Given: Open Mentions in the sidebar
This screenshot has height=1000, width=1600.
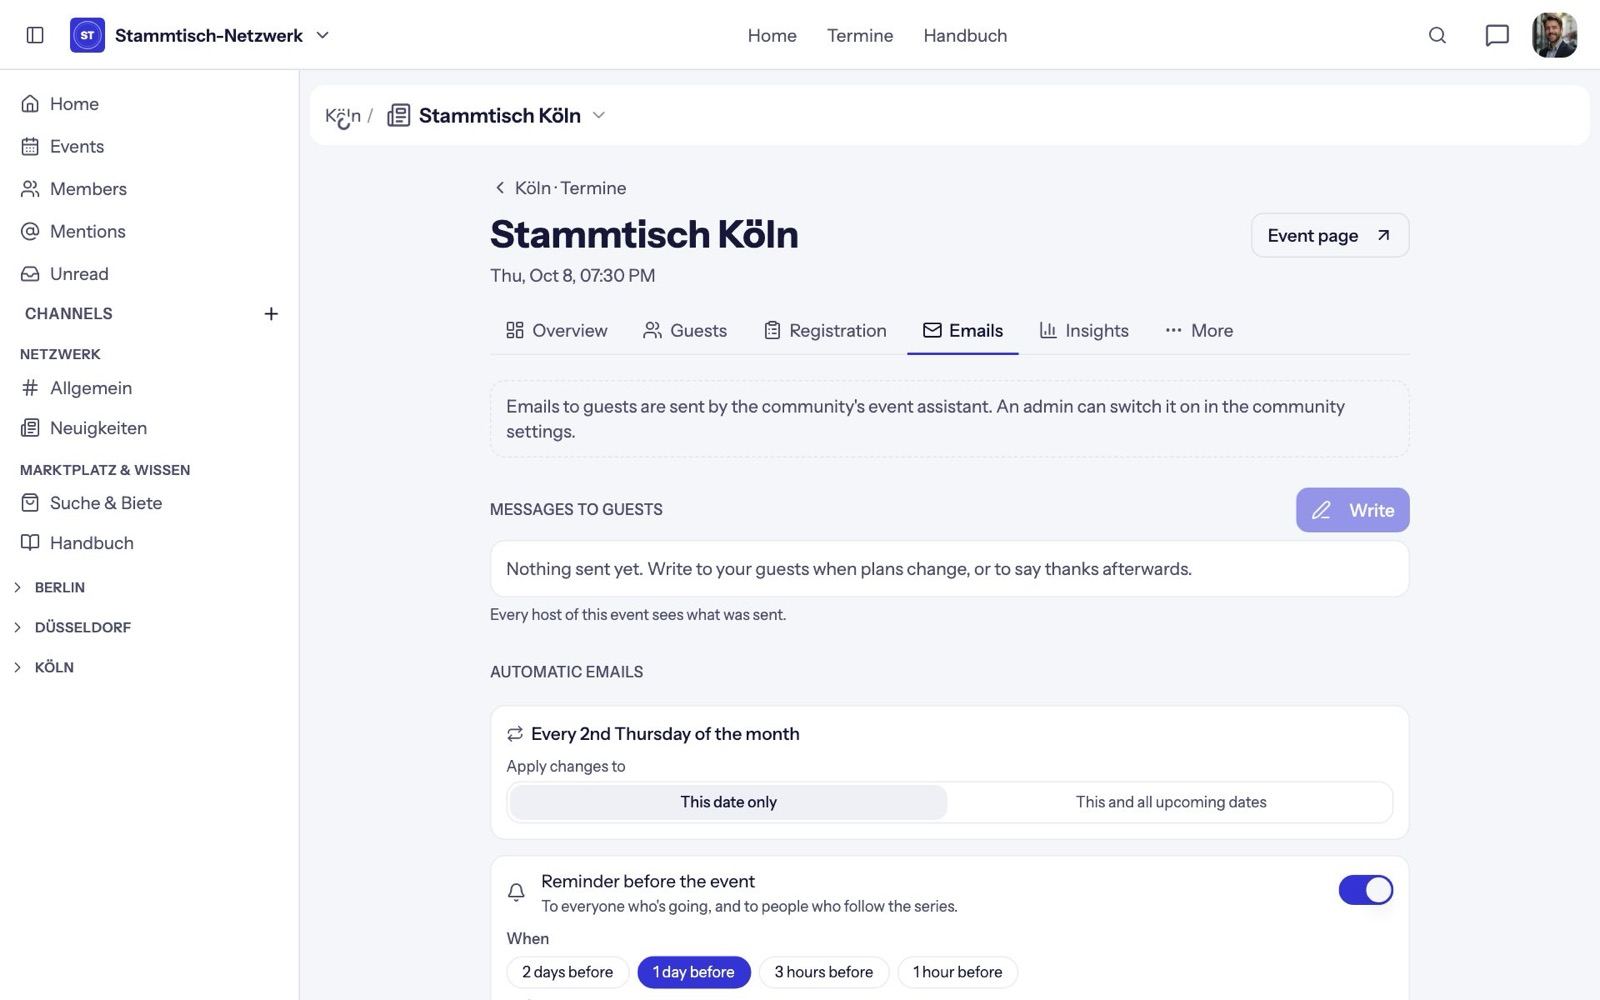Looking at the screenshot, I should (x=149, y=231).
